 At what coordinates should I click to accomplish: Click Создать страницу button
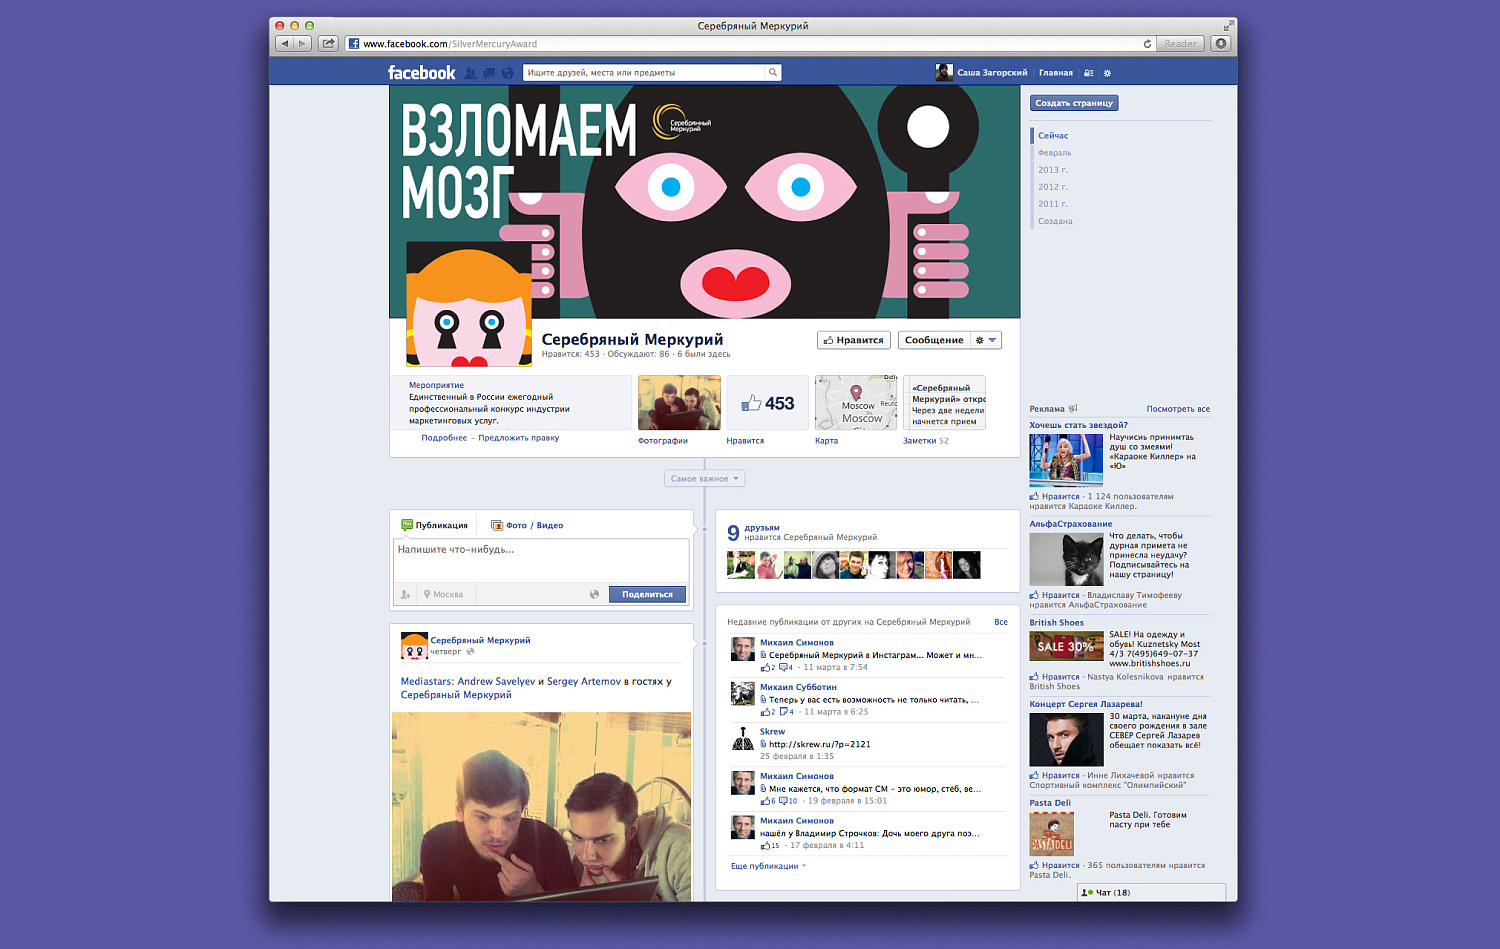tap(1074, 103)
